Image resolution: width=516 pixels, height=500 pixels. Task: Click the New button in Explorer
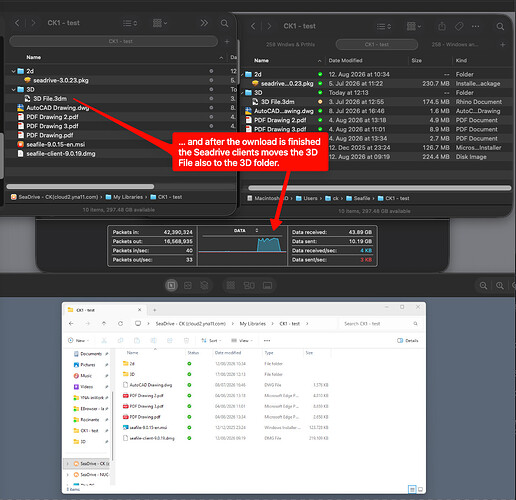point(78,340)
